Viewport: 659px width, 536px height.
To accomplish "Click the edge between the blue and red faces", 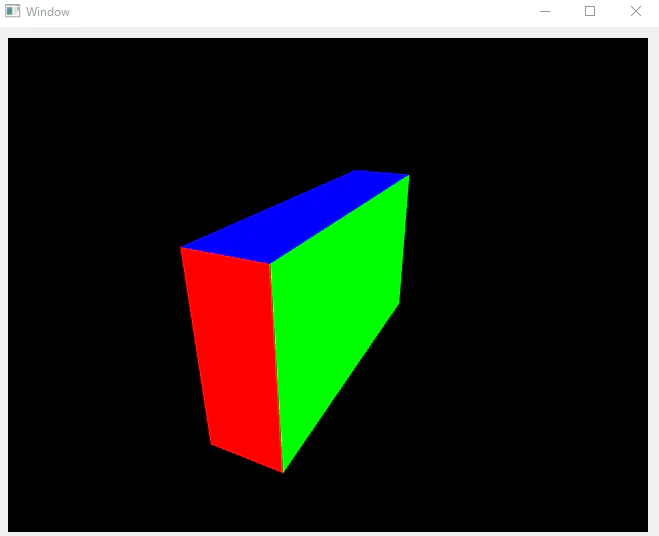I will 225,256.
